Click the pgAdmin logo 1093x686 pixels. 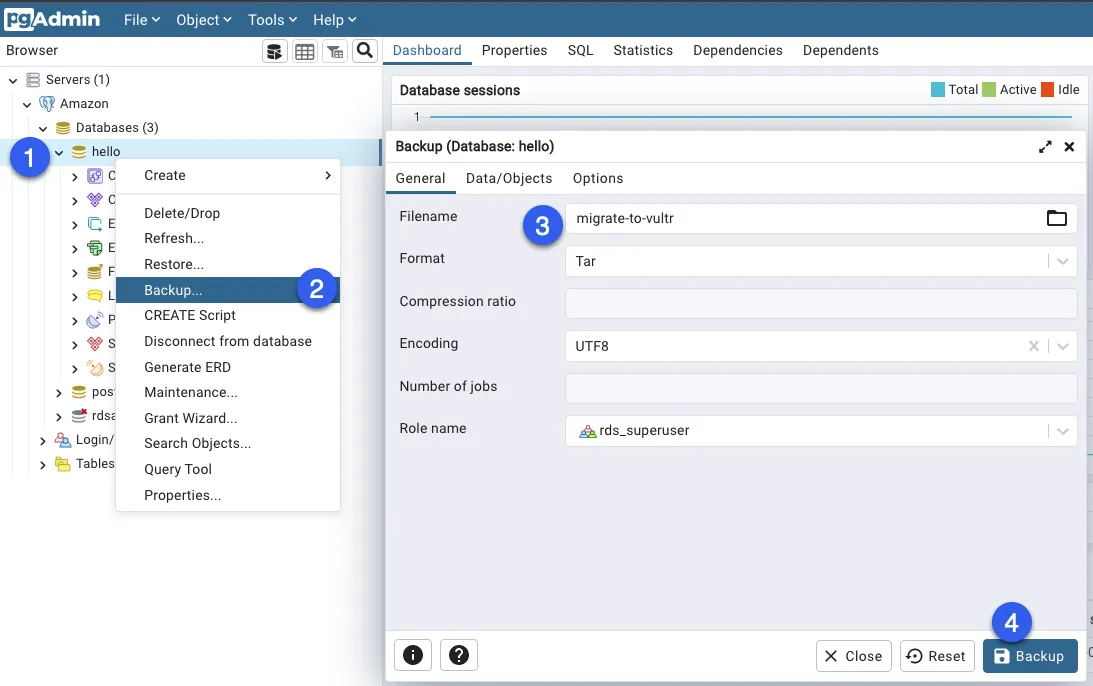pyautogui.click(x=52, y=19)
